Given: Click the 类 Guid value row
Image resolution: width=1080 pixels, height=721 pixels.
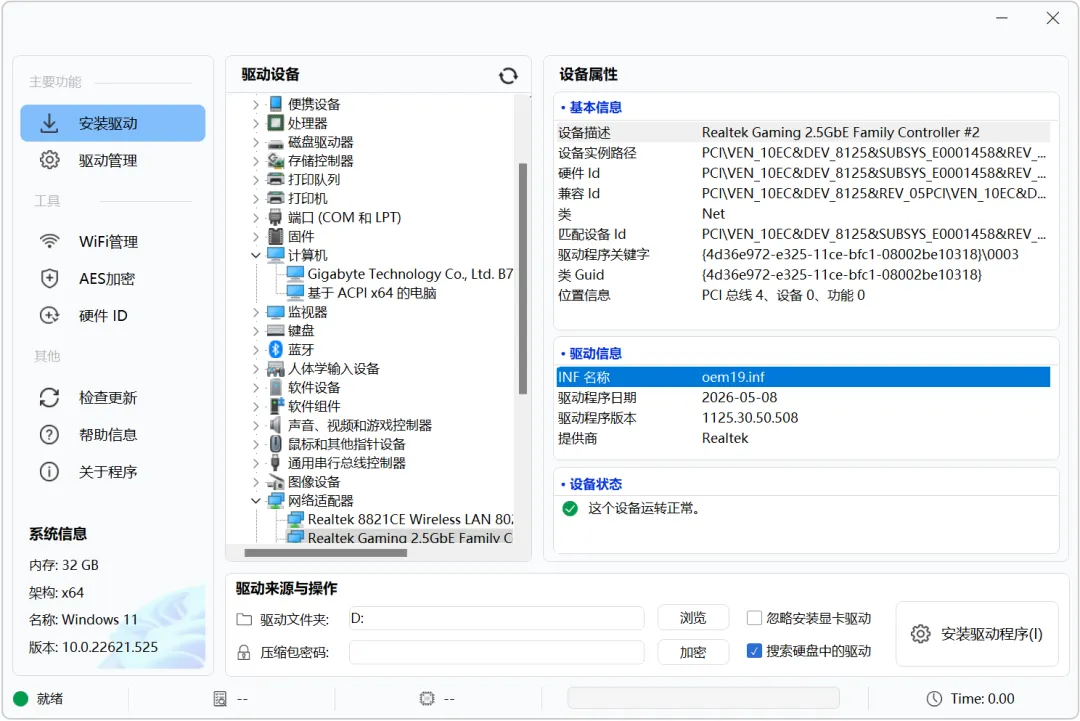Looking at the screenshot, I should point(803,275).
